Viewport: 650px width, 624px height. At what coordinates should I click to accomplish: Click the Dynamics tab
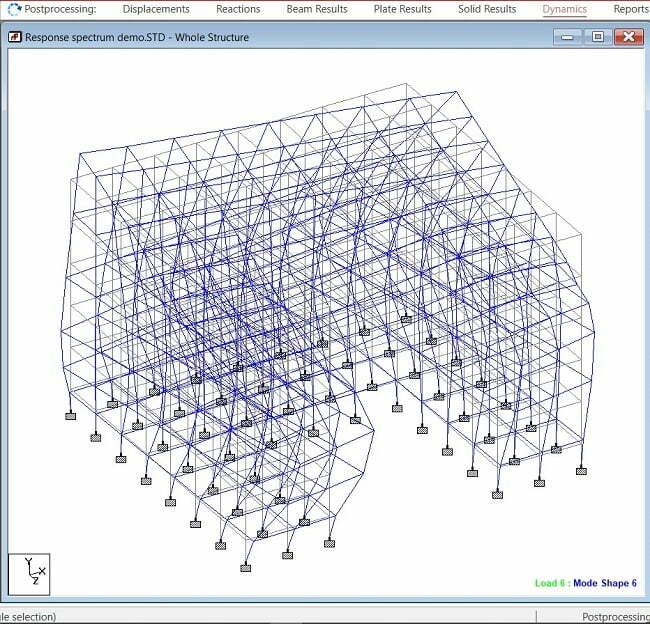point(565,9)
